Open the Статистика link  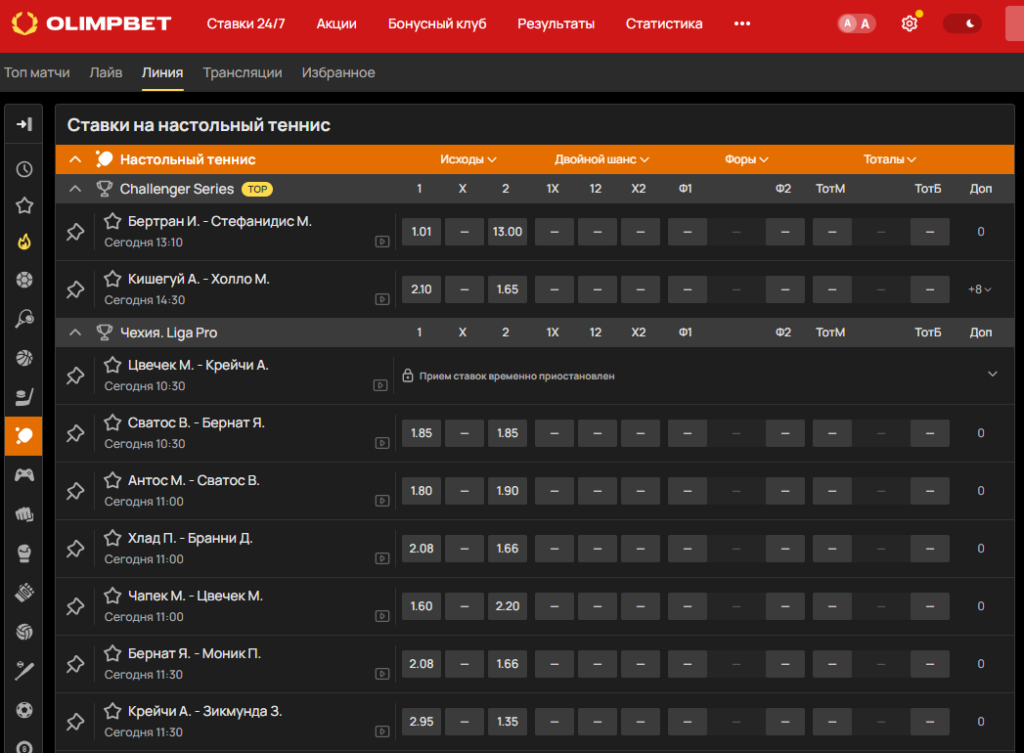(x=664, y=24)
